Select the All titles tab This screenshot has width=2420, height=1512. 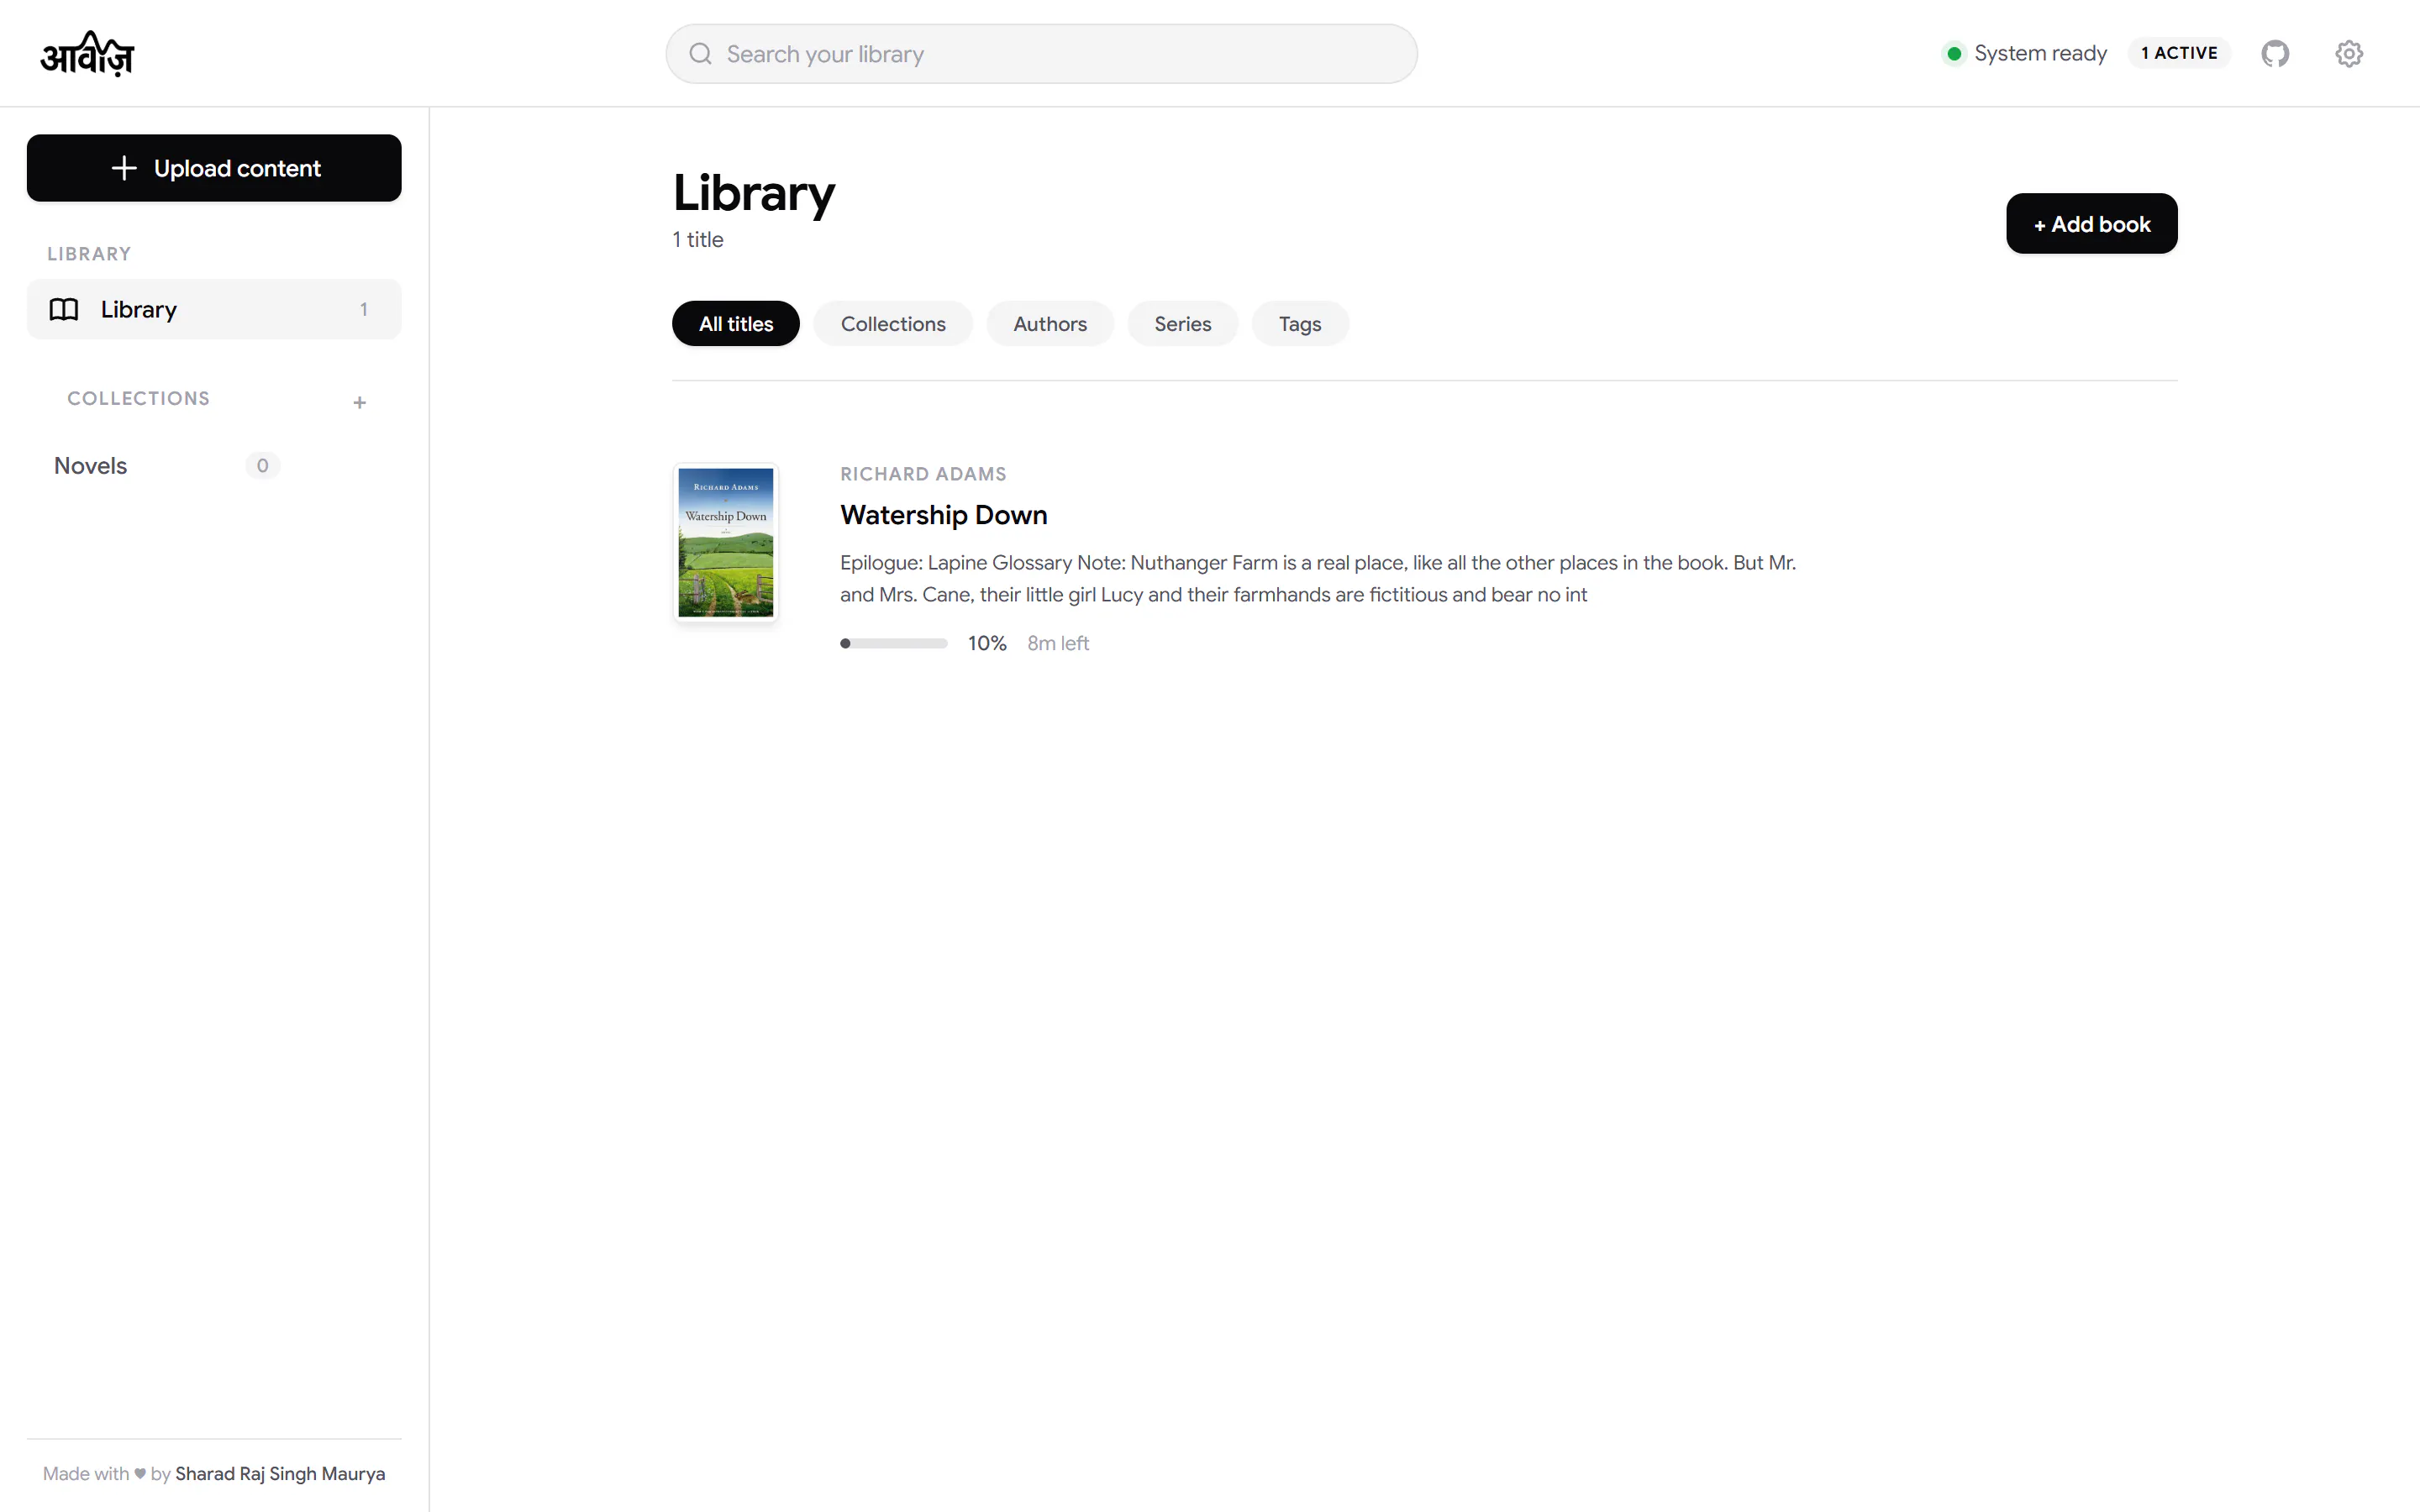click(x=736, y=324)
